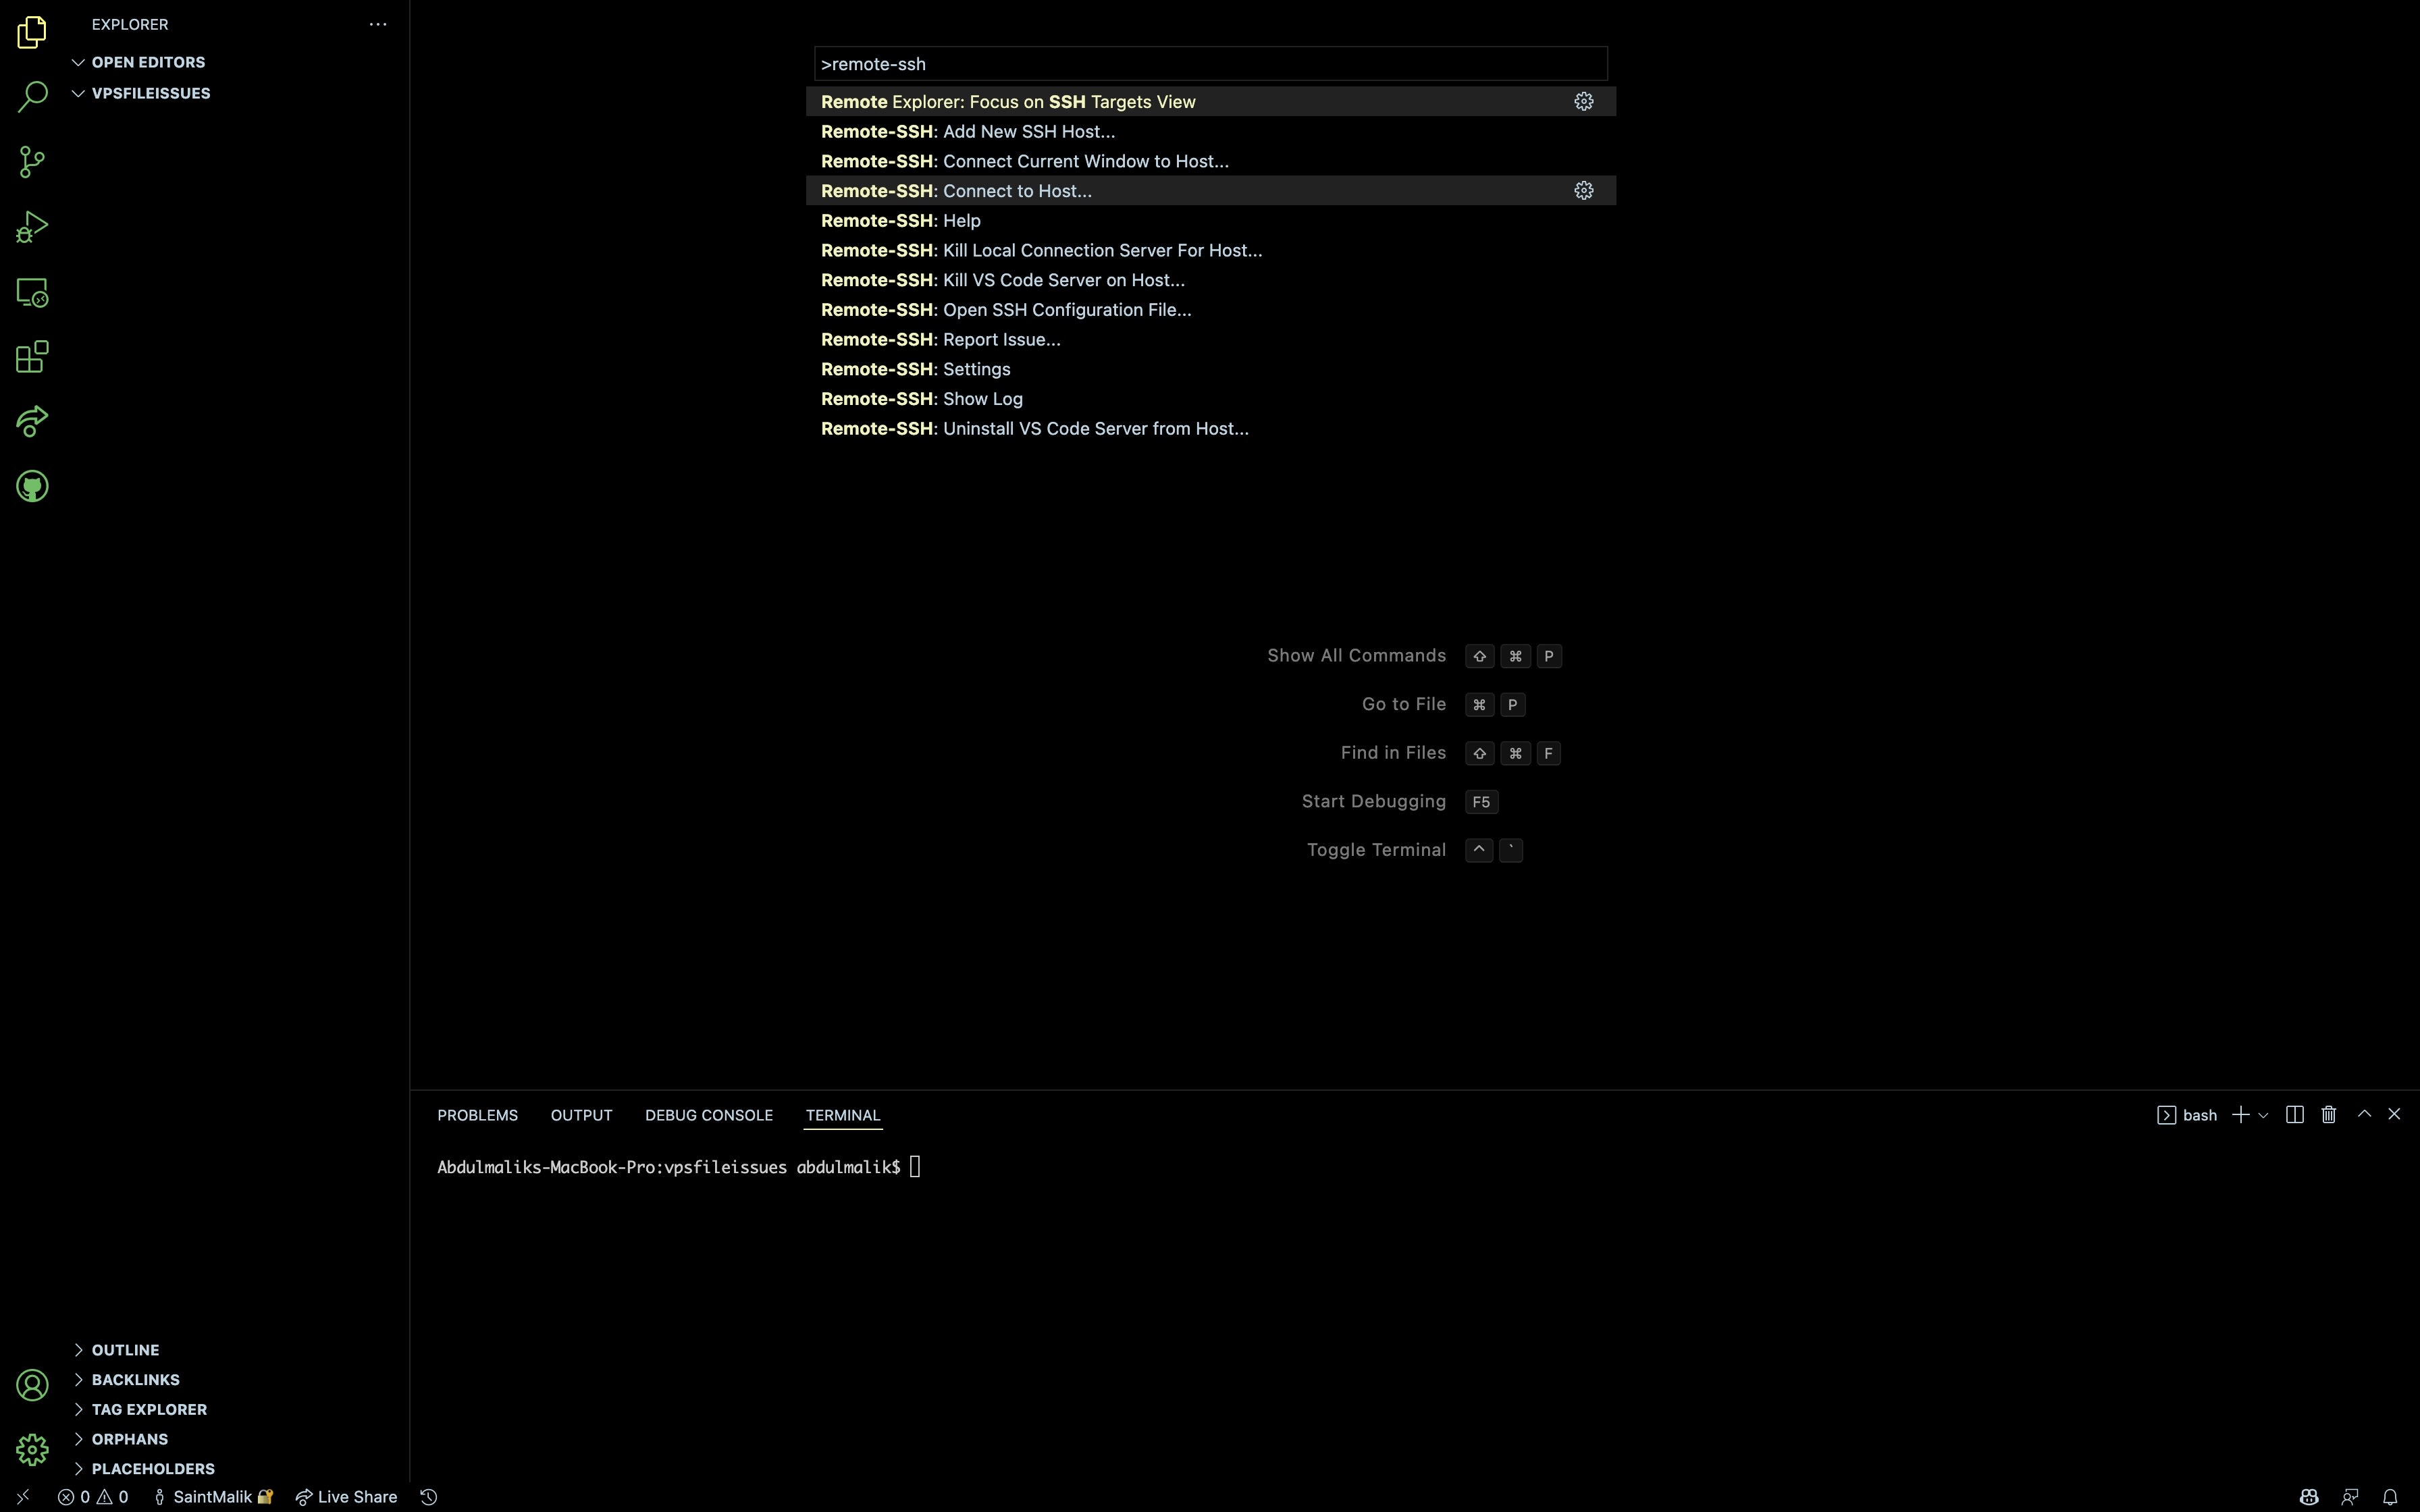Screen dimensions: 2420x1512
Task: Click the SaintMalik status bar item
Action: pos(213,1497)
